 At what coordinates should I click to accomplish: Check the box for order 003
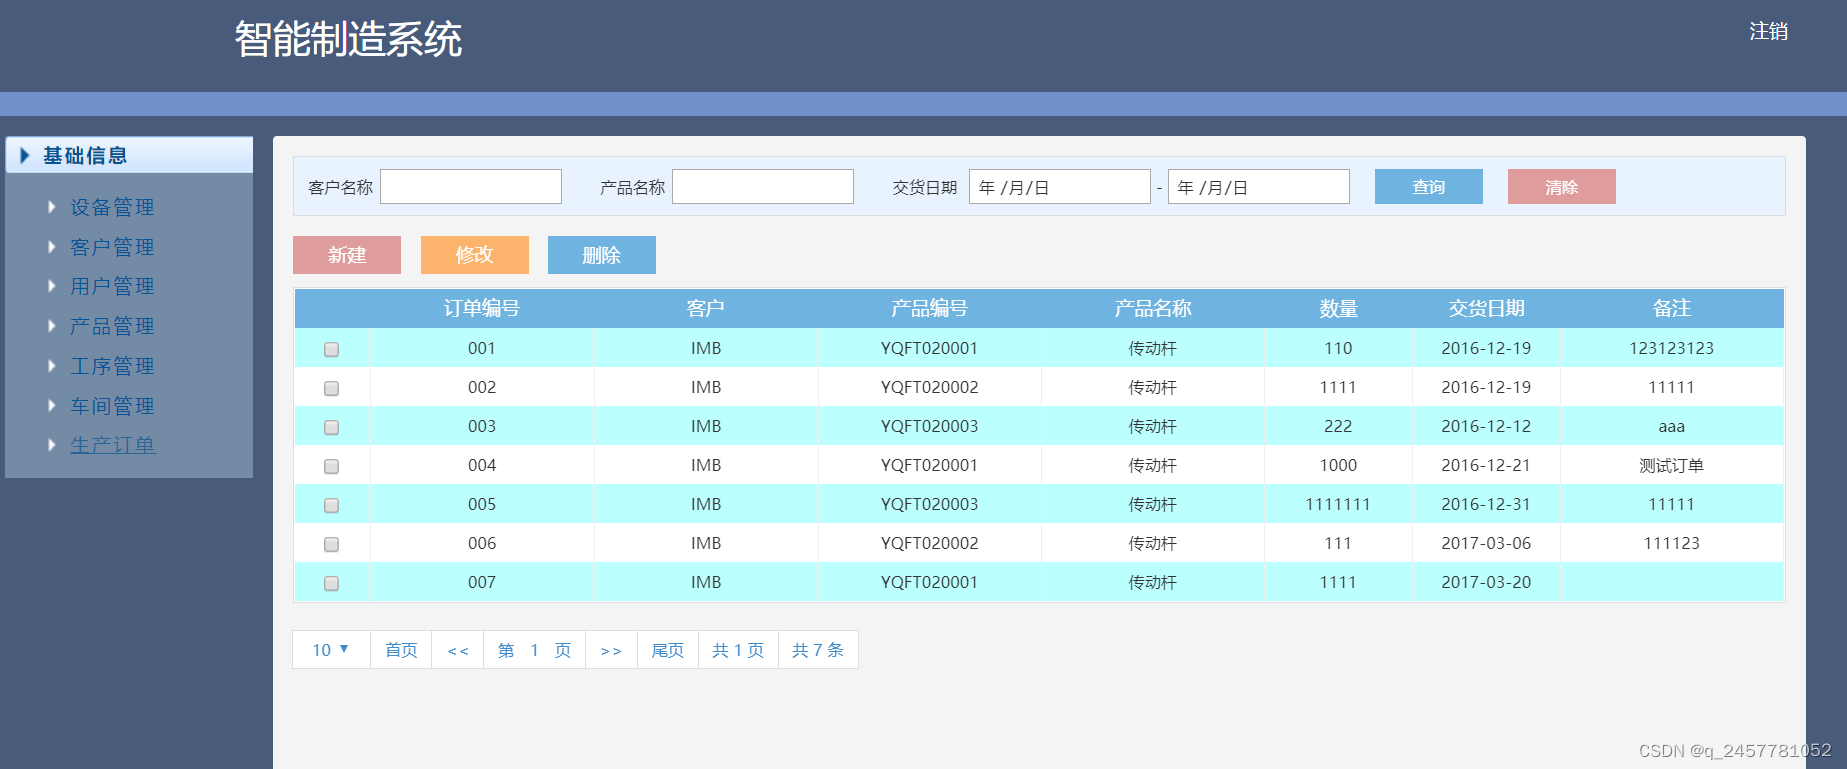(x=331, y=427)
